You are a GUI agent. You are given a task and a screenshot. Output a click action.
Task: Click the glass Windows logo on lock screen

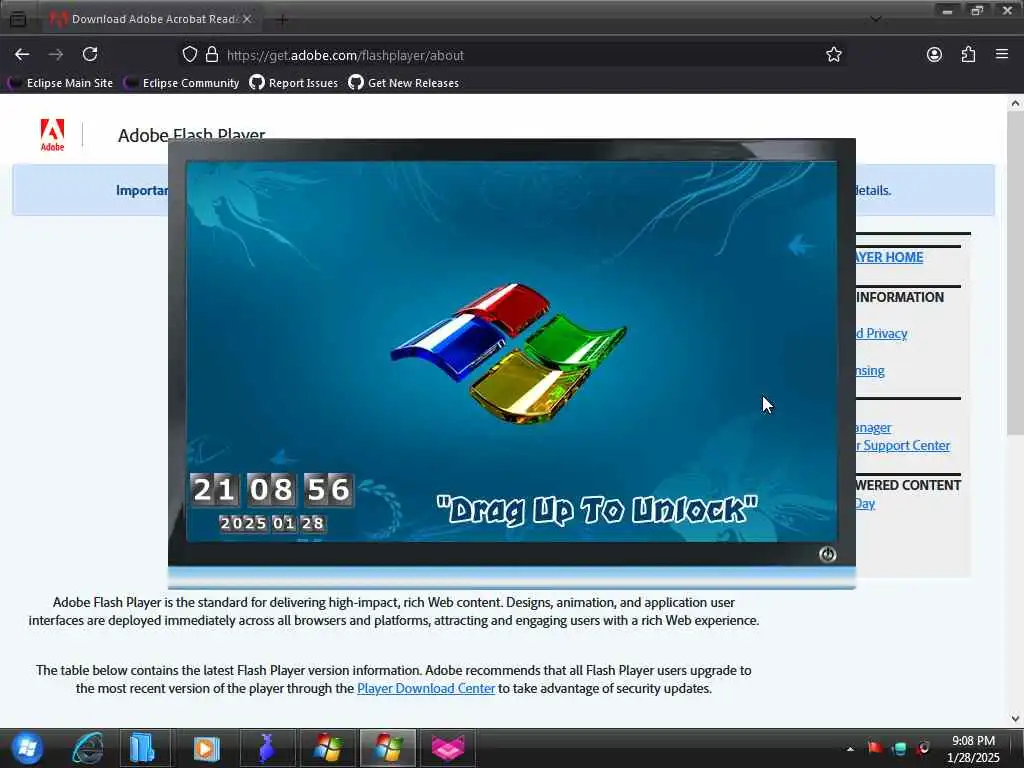[x=509, y=353]
